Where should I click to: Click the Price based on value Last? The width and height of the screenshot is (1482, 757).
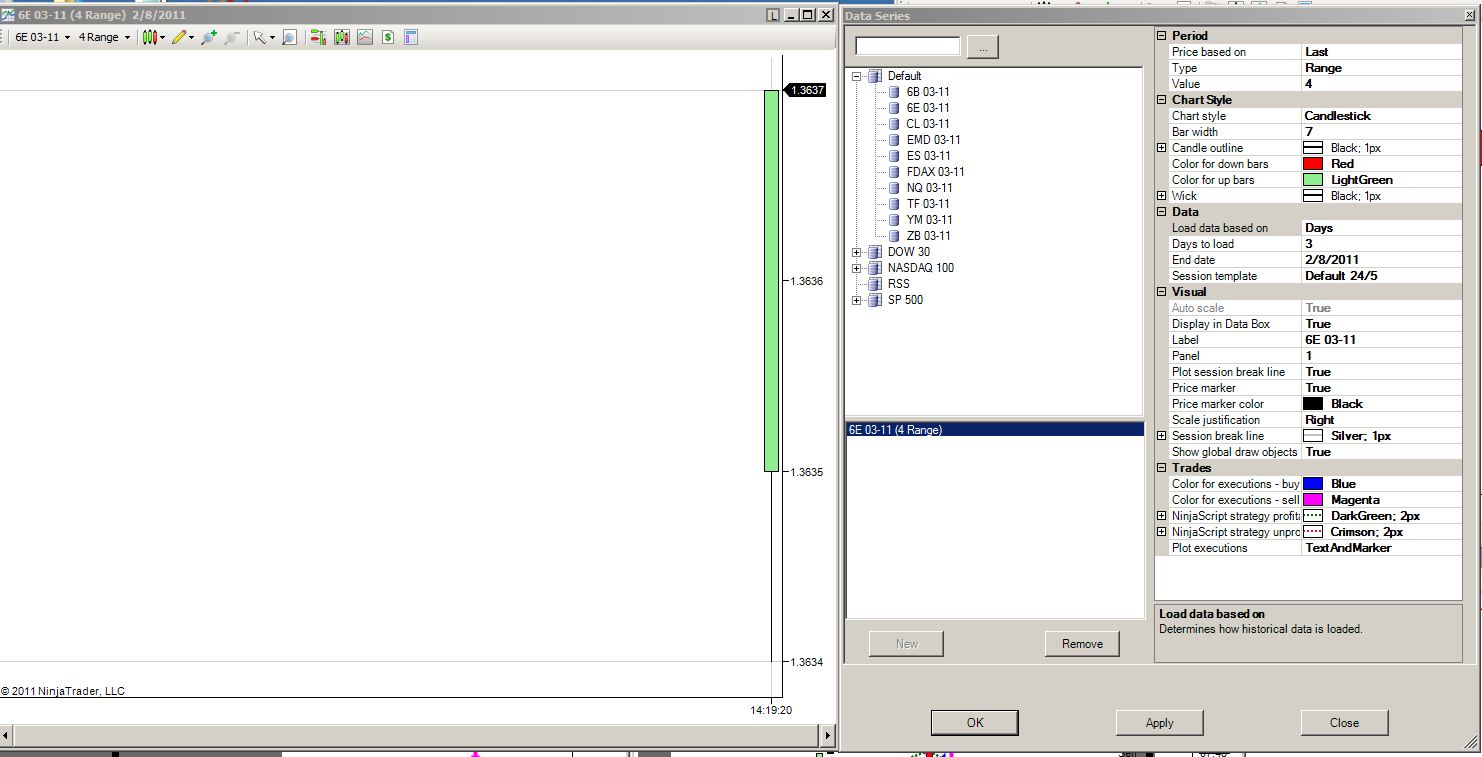coord(1381,52)
